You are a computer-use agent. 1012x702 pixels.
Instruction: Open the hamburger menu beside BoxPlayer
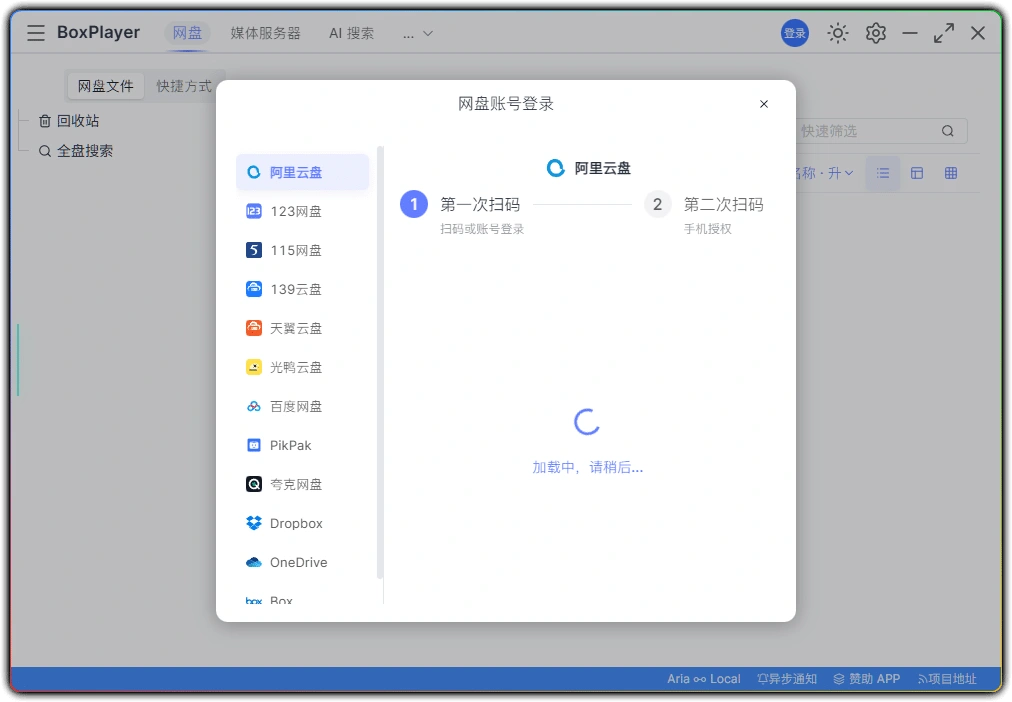[36, 33]
